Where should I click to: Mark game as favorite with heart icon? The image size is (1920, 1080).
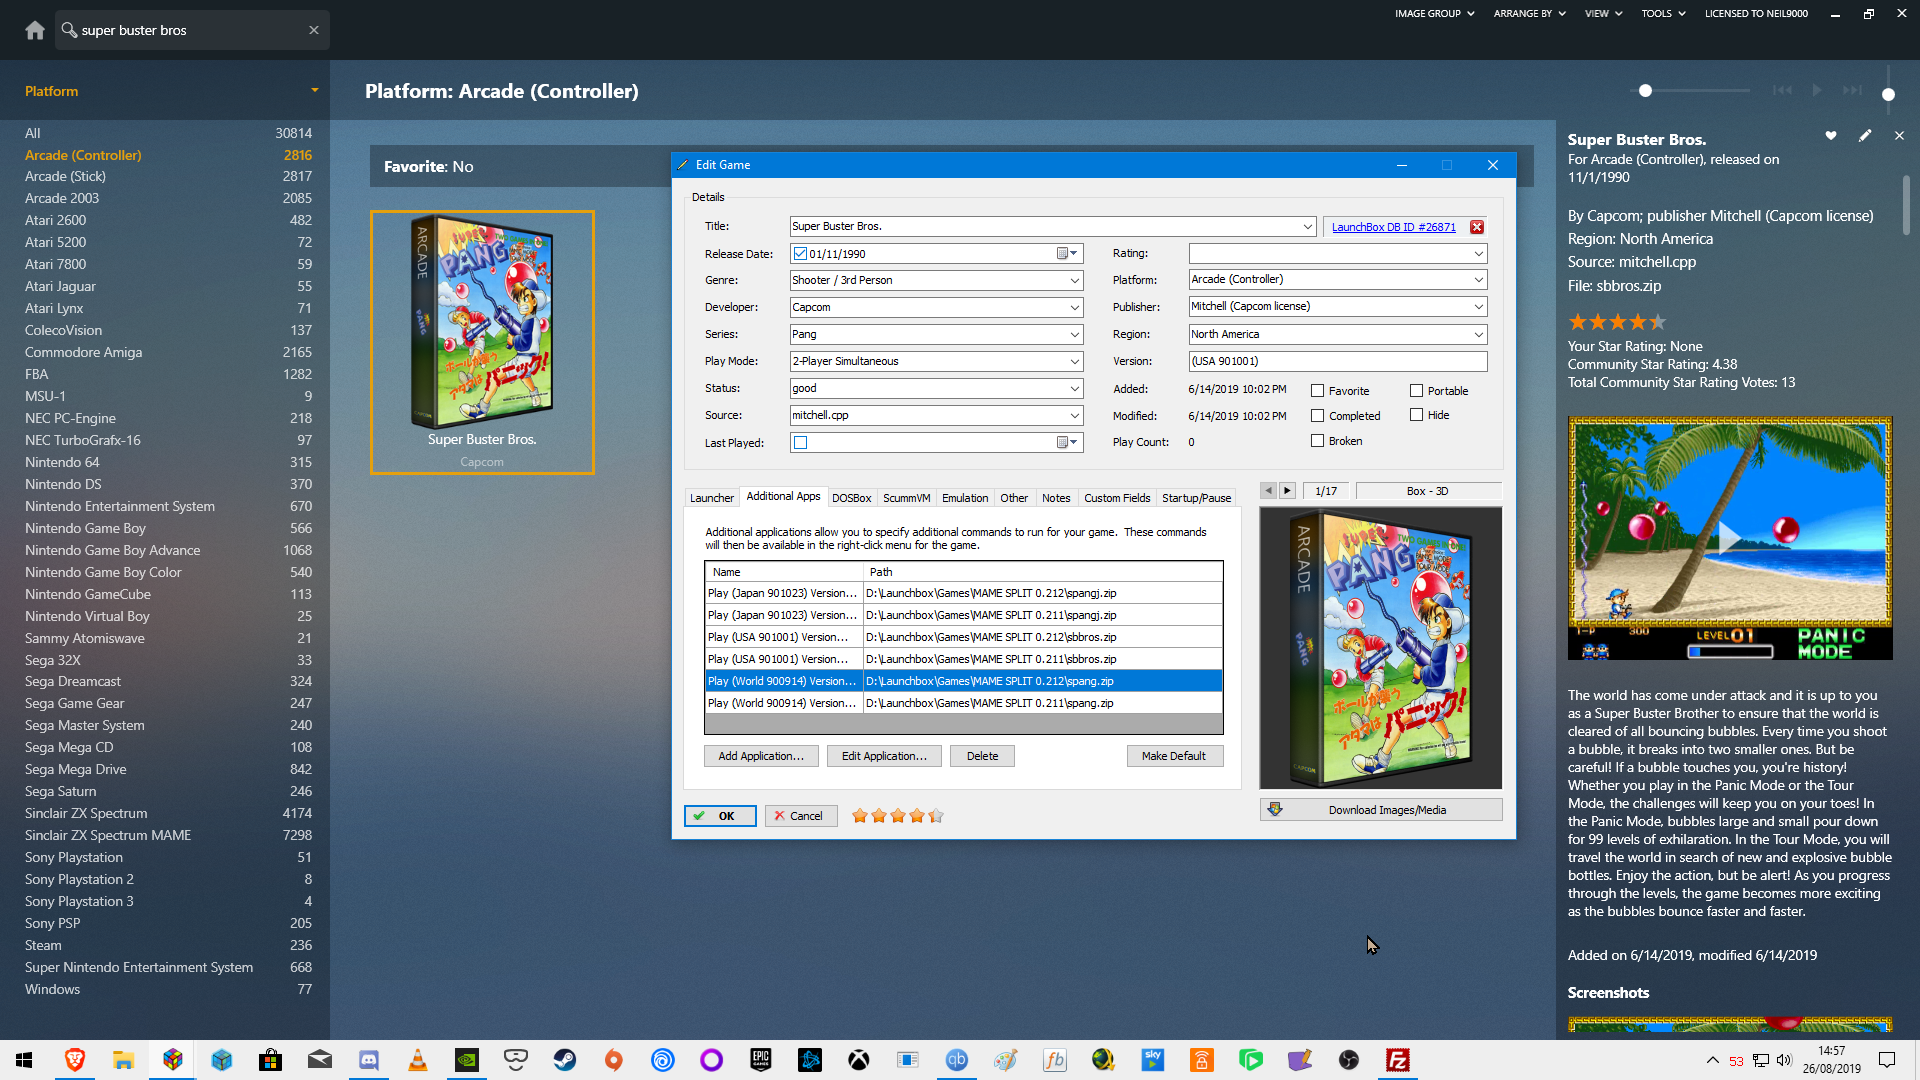click(1831, 136)
